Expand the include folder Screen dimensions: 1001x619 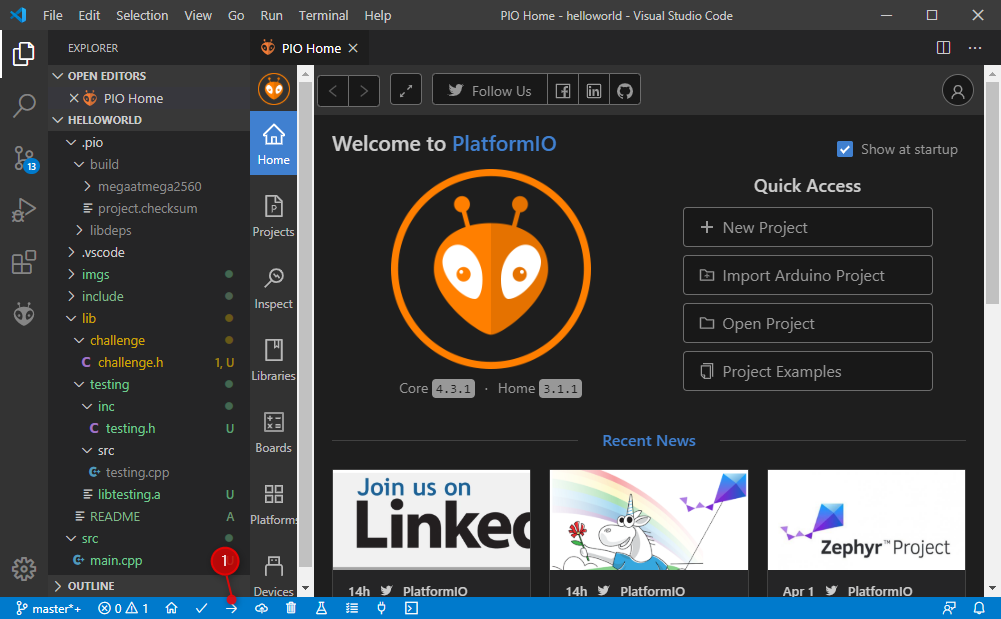149,296
